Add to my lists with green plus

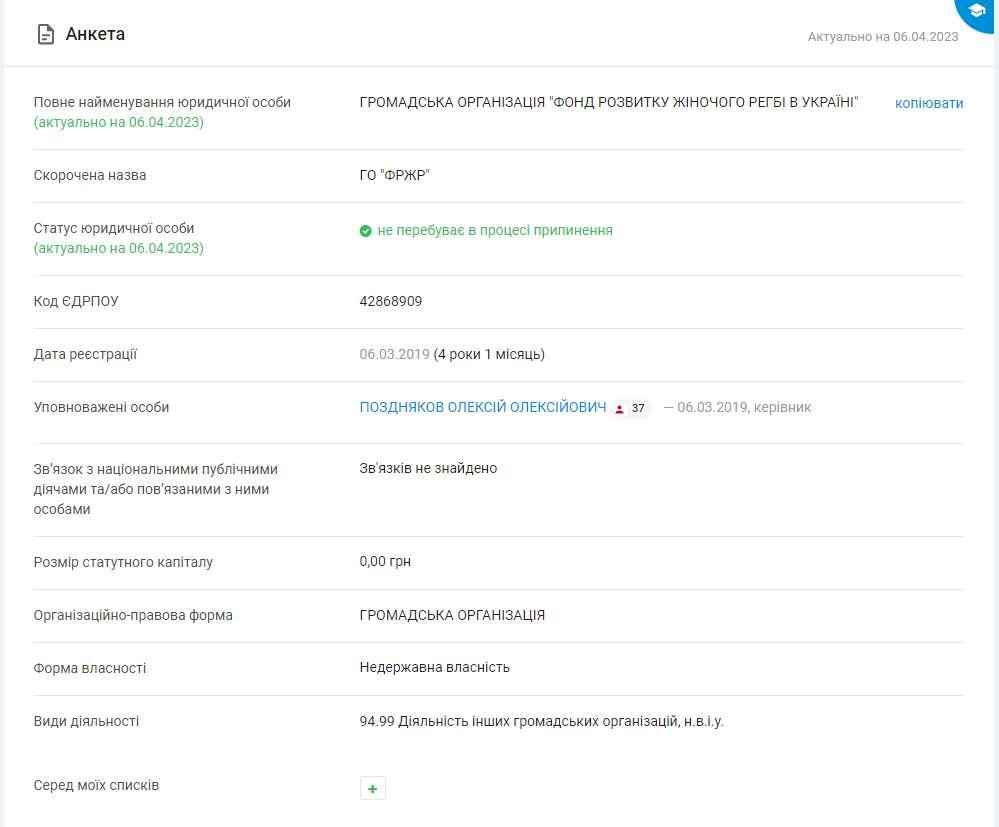tap(373, 789)
